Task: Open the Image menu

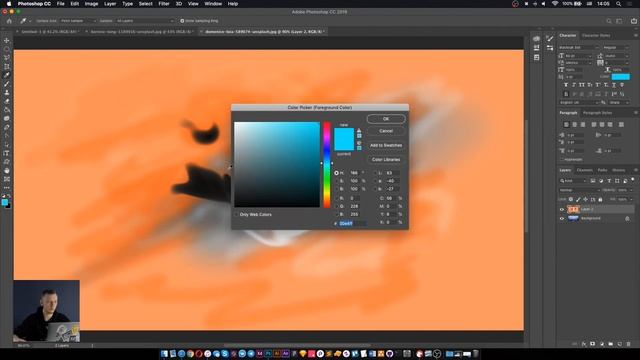Action: coord(91,4)
